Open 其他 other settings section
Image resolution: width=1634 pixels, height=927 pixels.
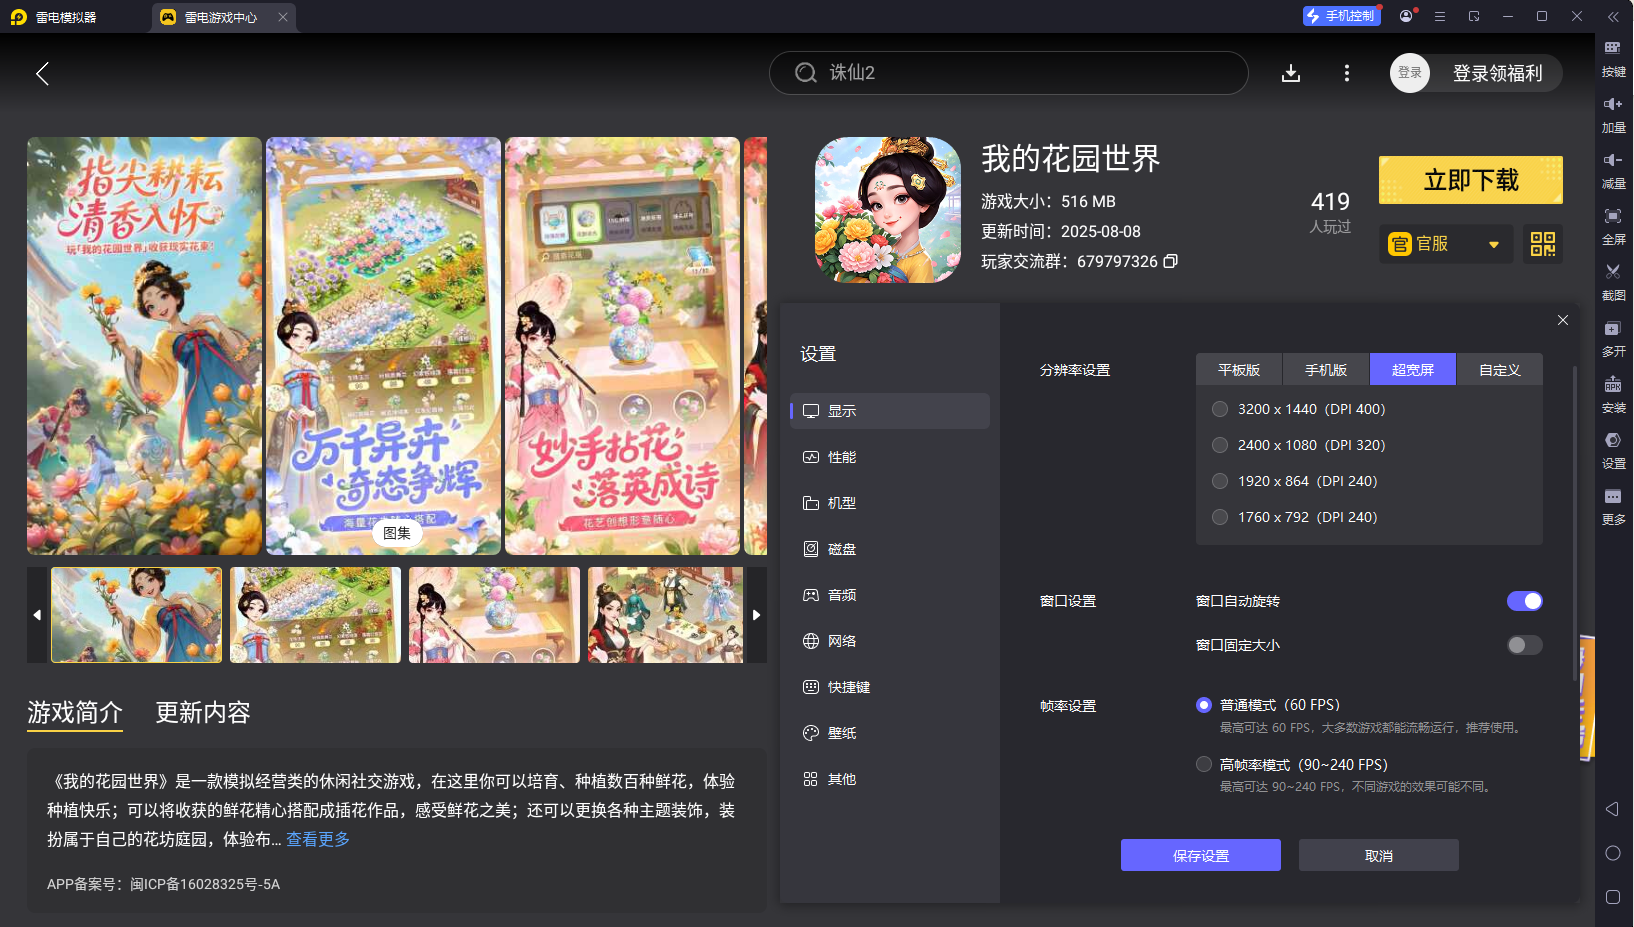coord(890,779)
